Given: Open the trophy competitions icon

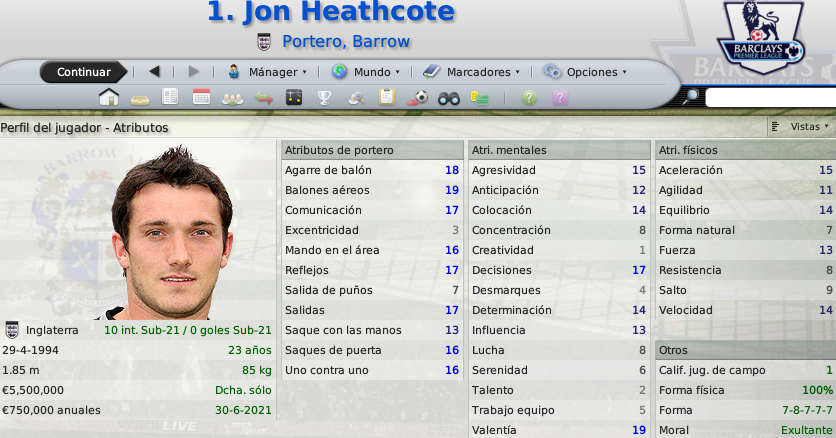Looking at the screenshot, I should pos(324,98).
